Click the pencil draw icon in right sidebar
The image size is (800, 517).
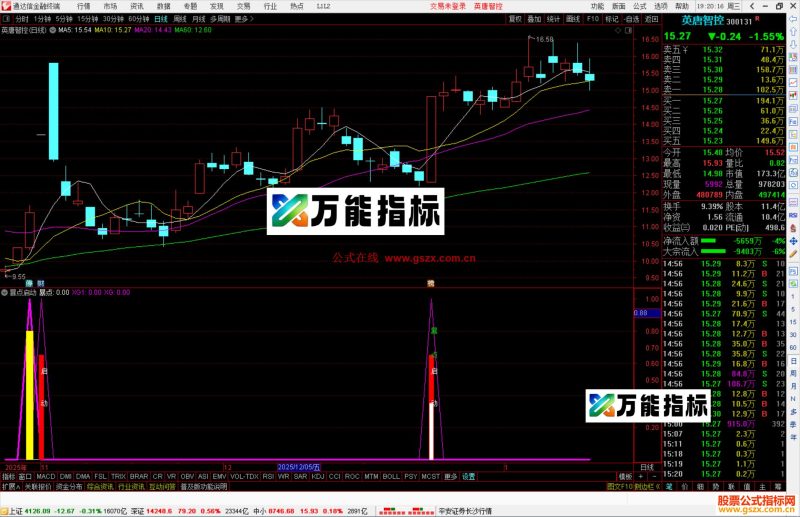(793, 253)
